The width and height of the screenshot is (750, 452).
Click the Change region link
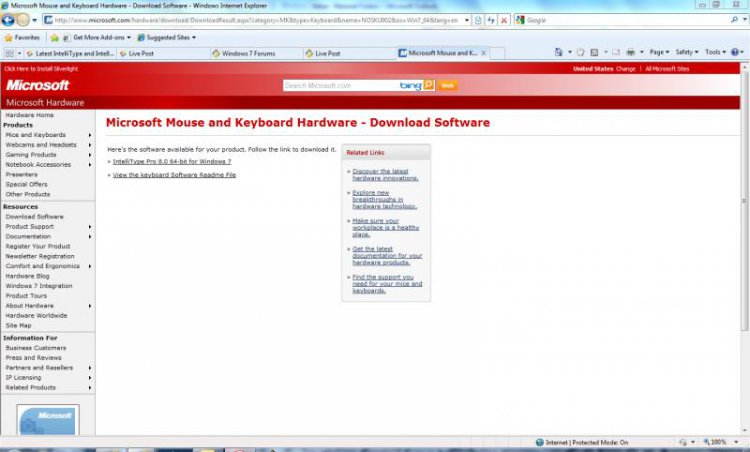click(x=626, y=69)
